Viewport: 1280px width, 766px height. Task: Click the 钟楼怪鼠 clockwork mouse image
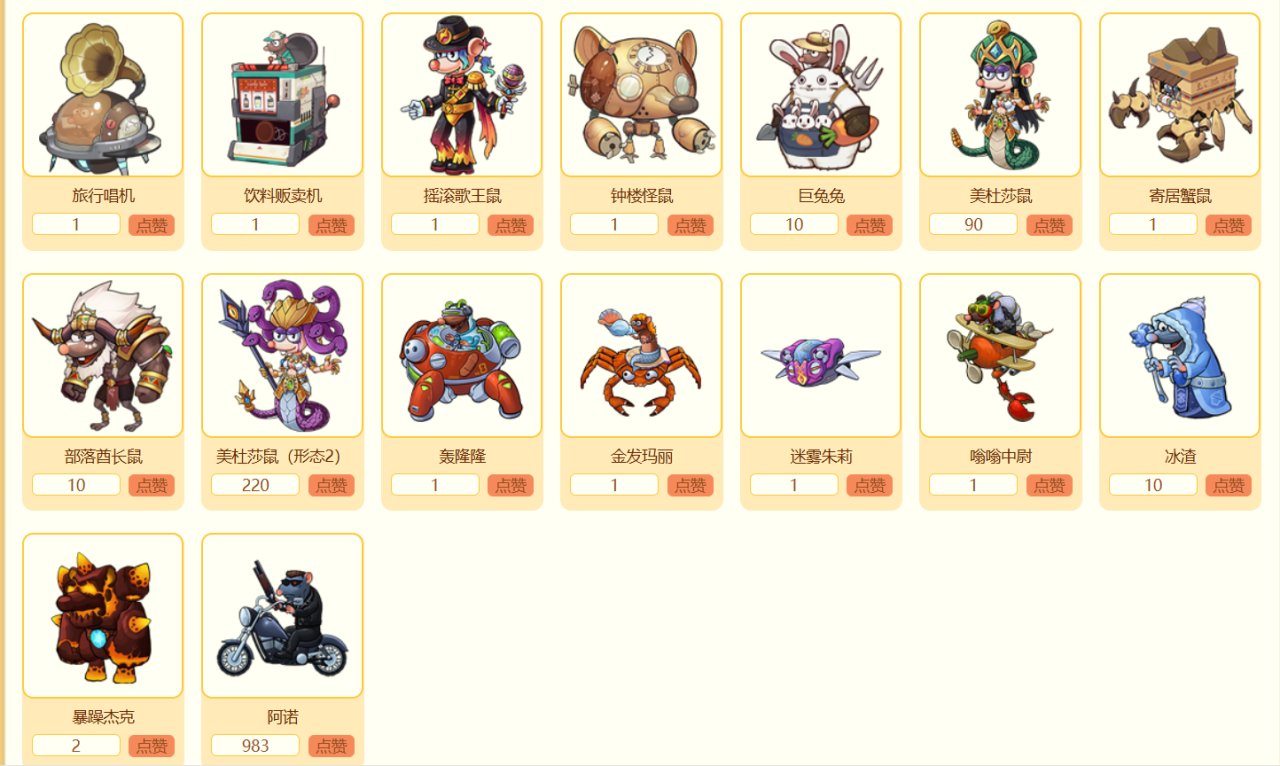641,95
